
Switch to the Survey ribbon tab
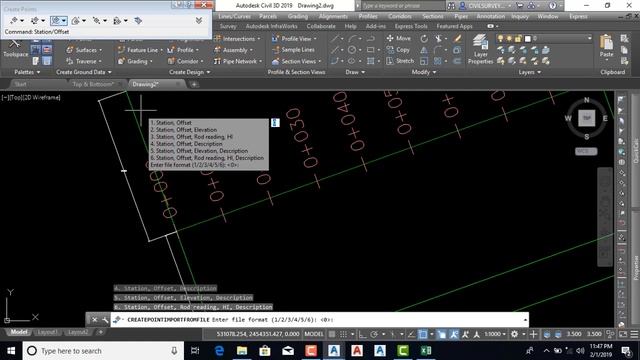point(228,26)
